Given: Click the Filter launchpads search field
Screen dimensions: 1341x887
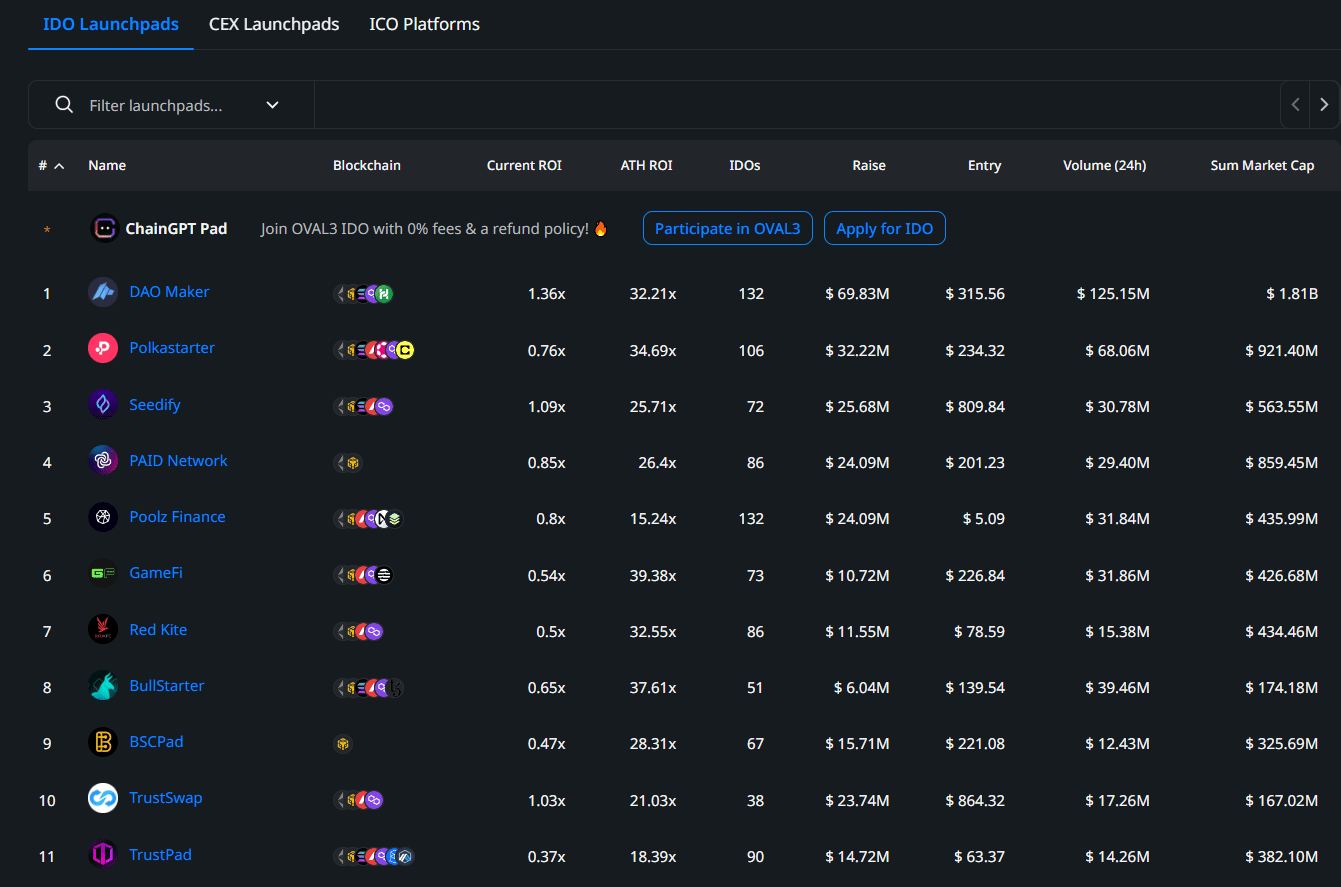Looking at the screenshot, I should pyautogui.click(x=170, y=104).
